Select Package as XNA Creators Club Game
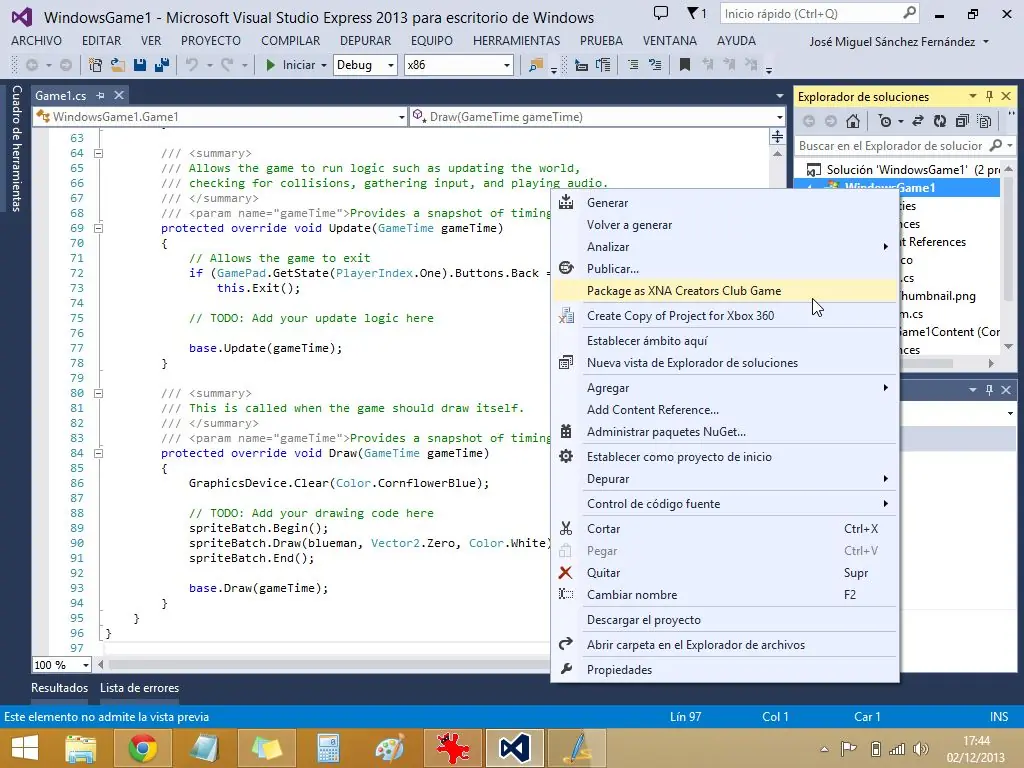 point(684,291)
